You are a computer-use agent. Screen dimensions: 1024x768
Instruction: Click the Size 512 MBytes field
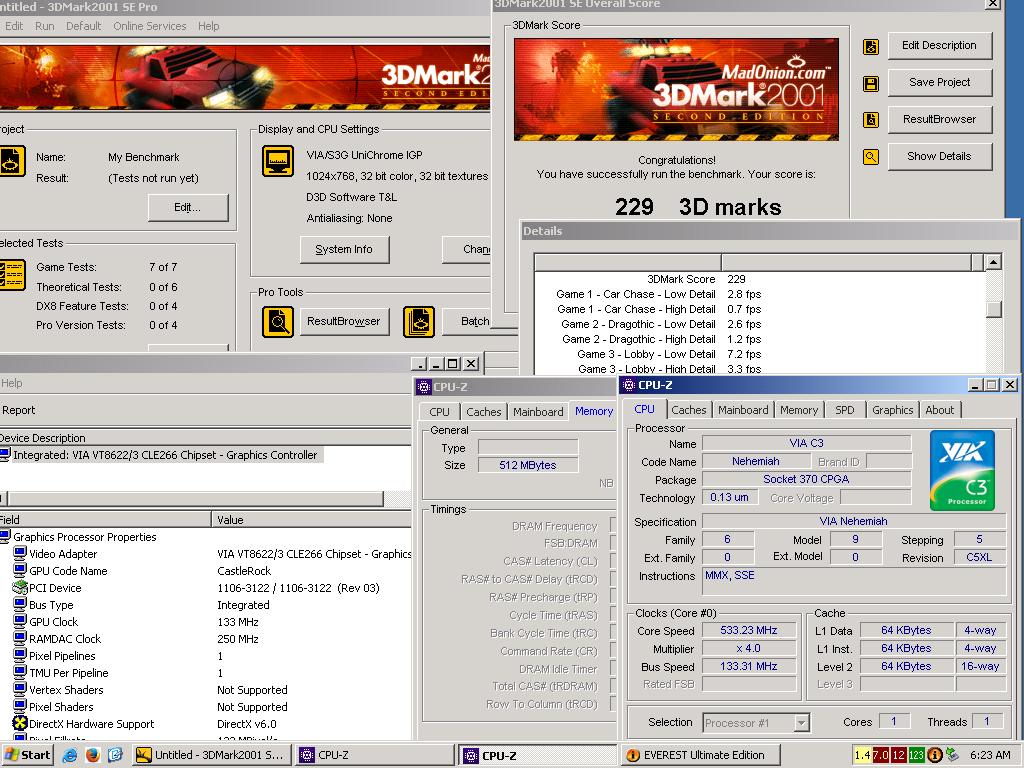[528, 465]
